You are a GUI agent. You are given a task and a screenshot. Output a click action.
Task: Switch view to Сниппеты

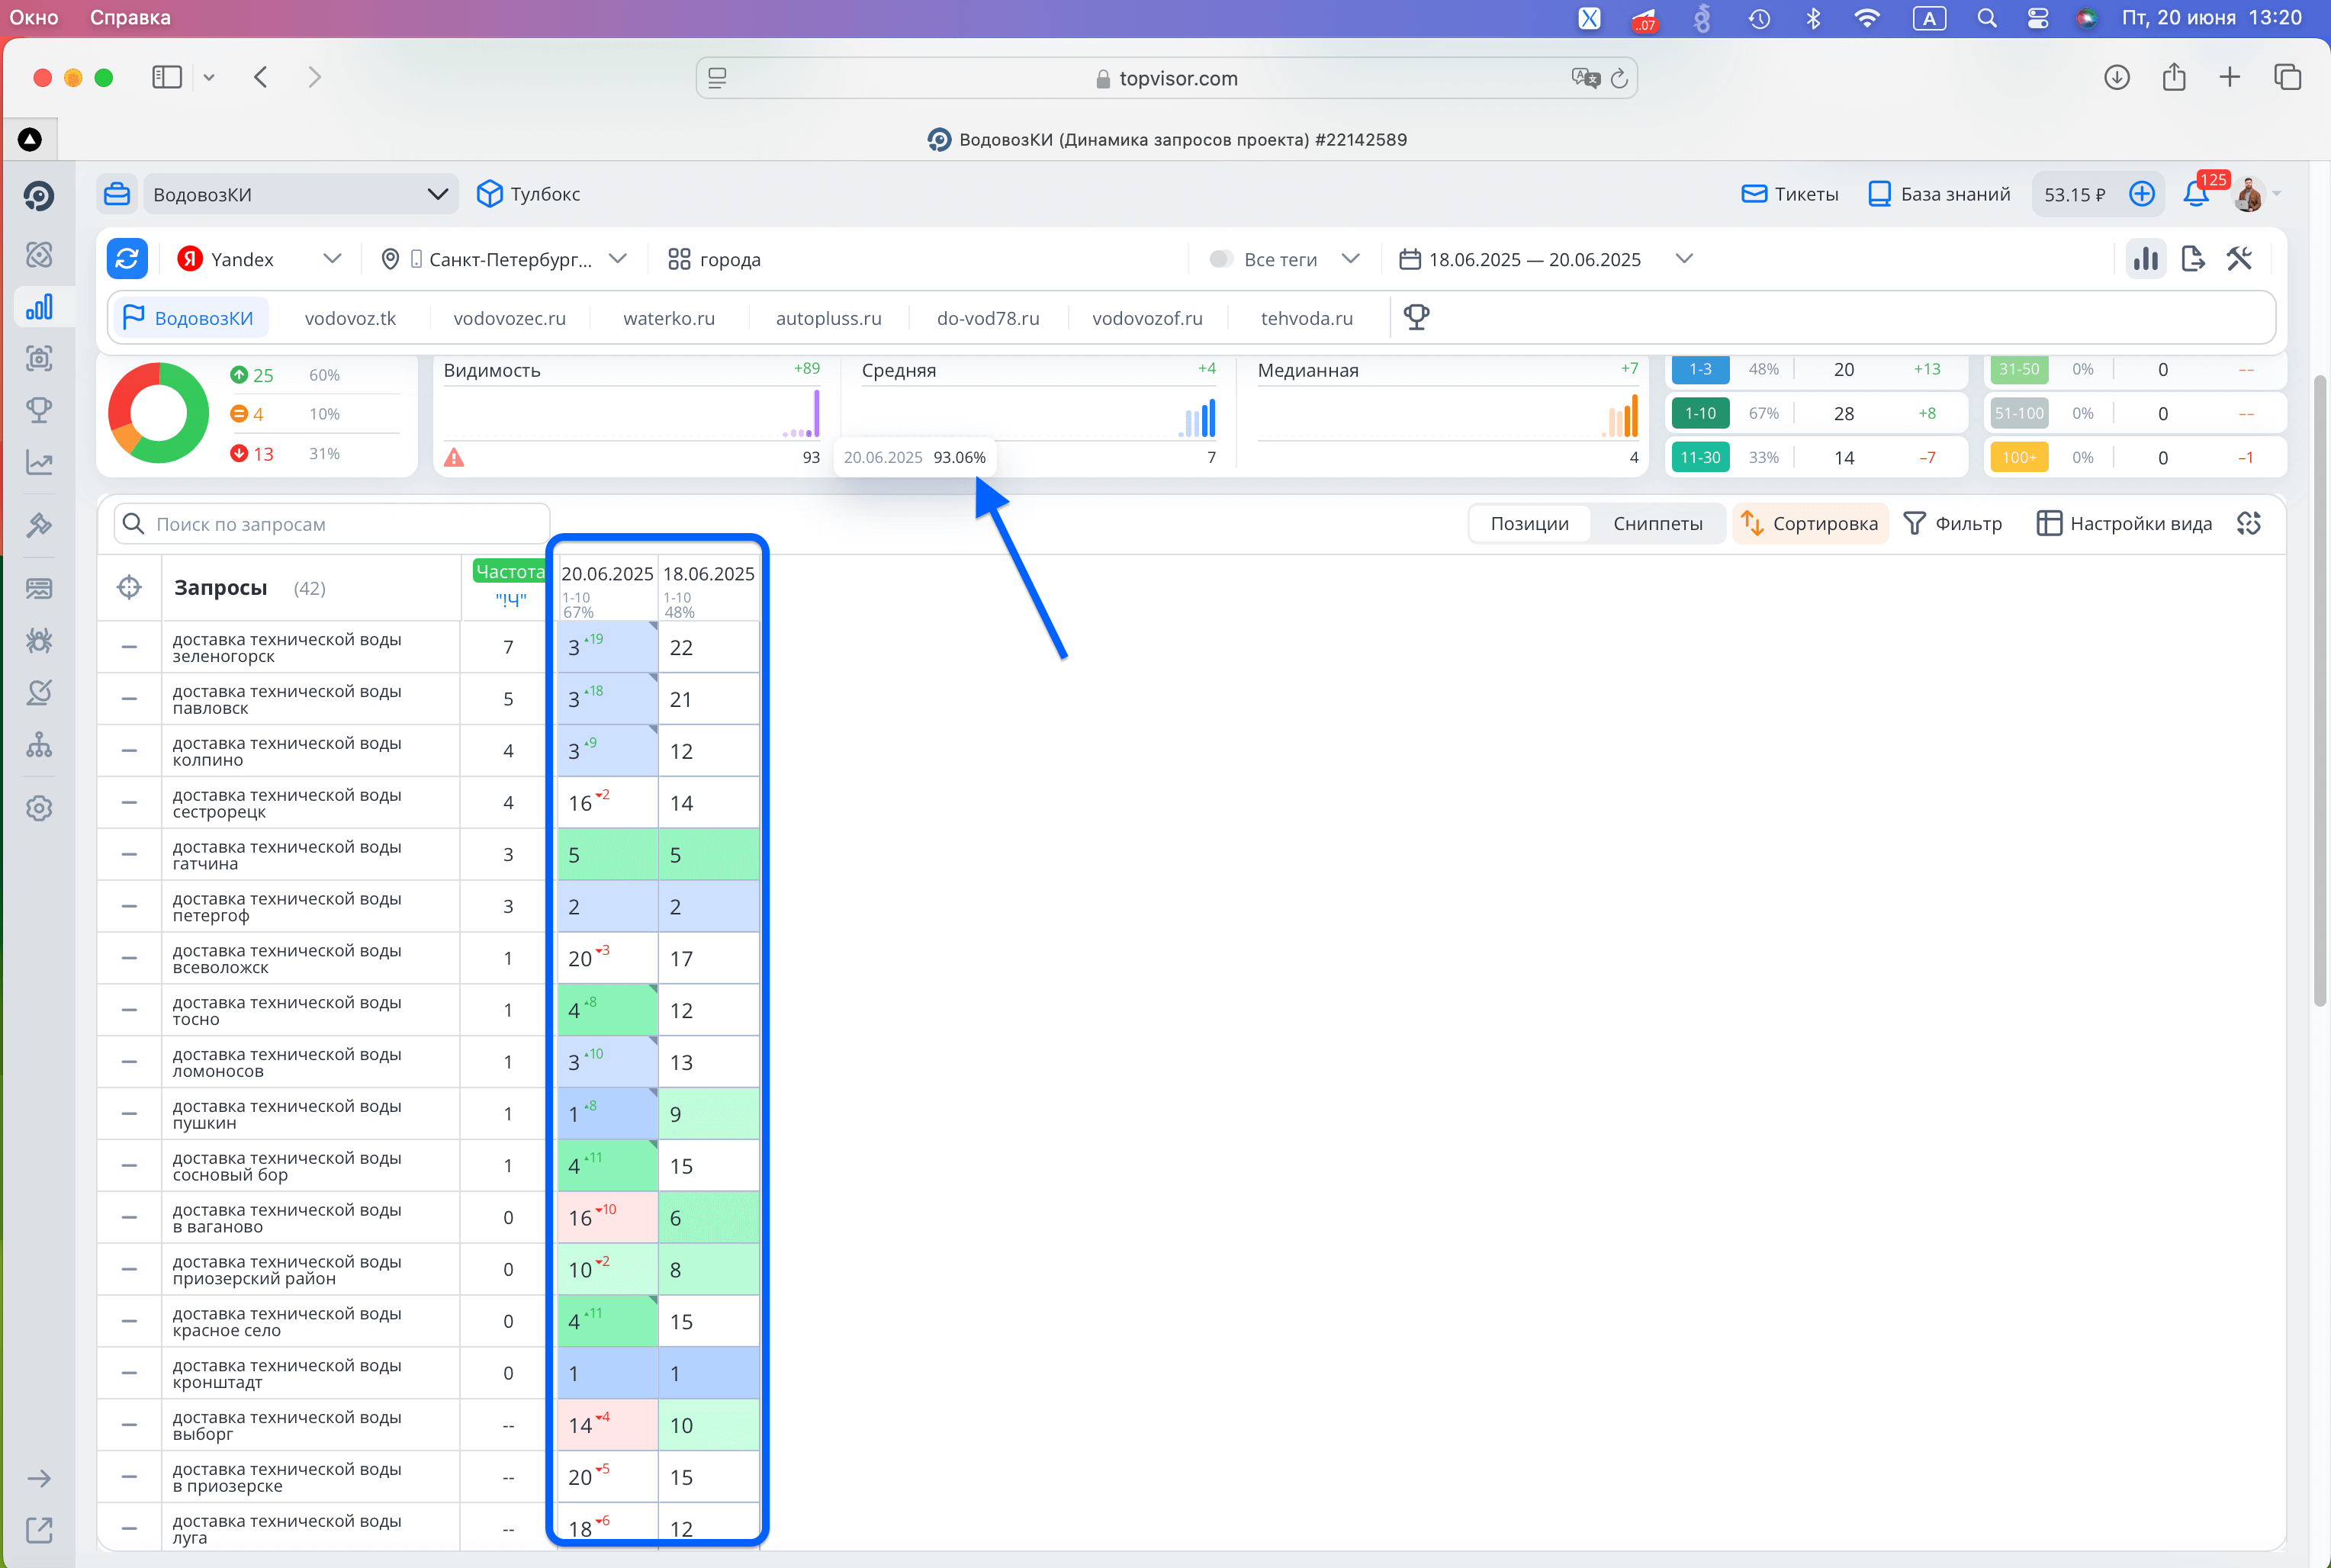click(1657, 524)
